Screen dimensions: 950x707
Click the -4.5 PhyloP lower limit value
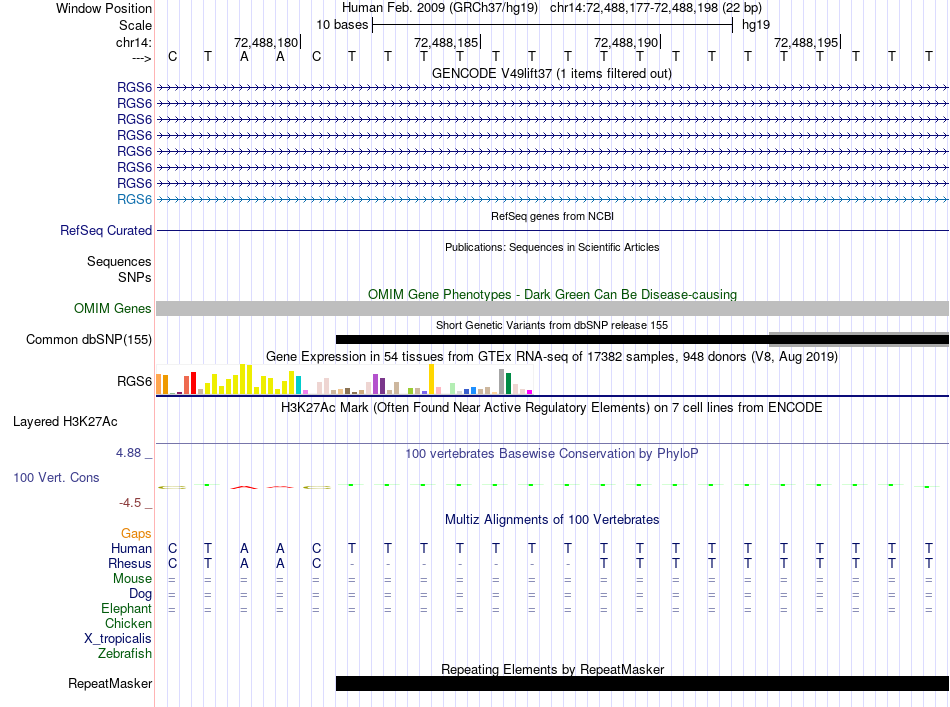(x=130, y=503)
